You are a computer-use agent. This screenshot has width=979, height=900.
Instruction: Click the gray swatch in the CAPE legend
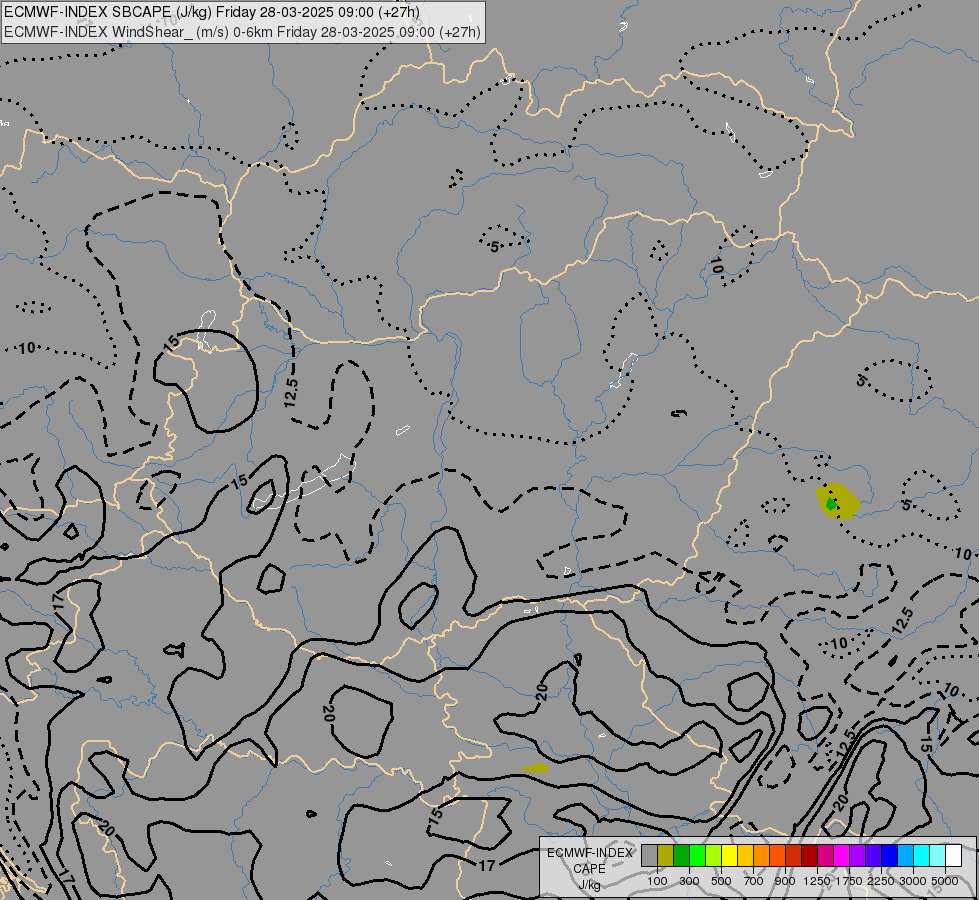649,856
